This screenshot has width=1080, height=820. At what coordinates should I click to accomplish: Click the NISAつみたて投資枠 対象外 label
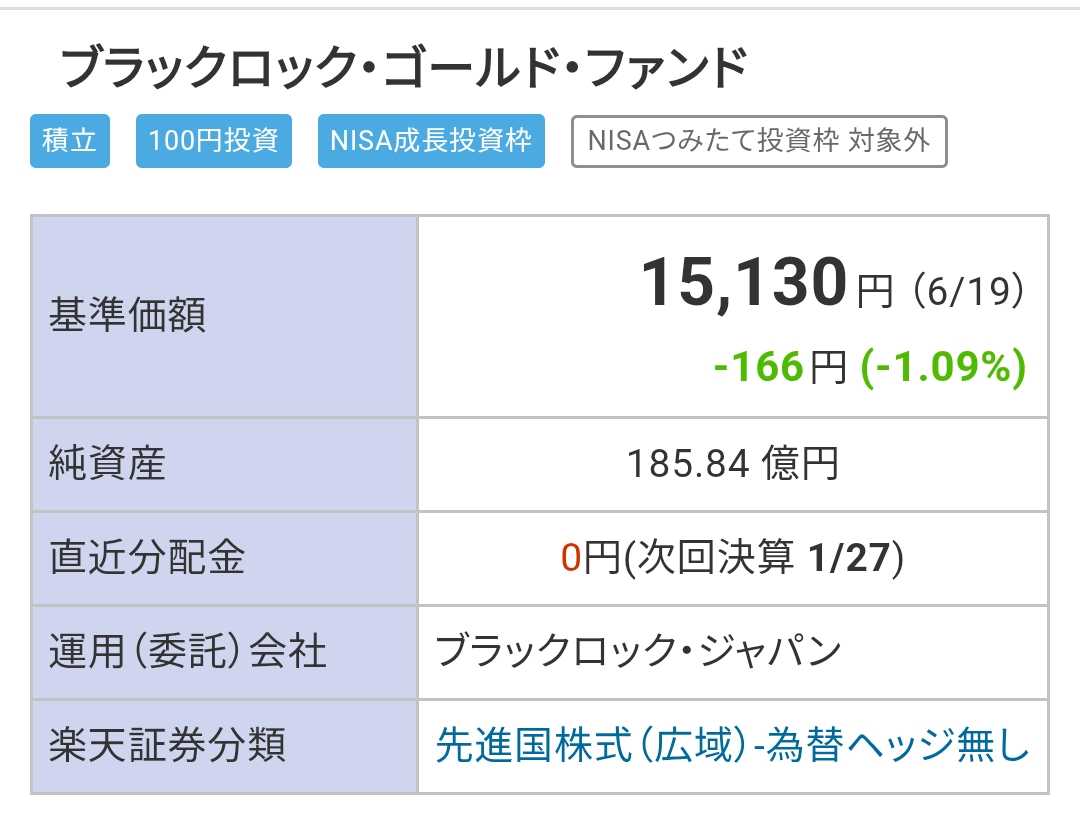pos(759,141)
